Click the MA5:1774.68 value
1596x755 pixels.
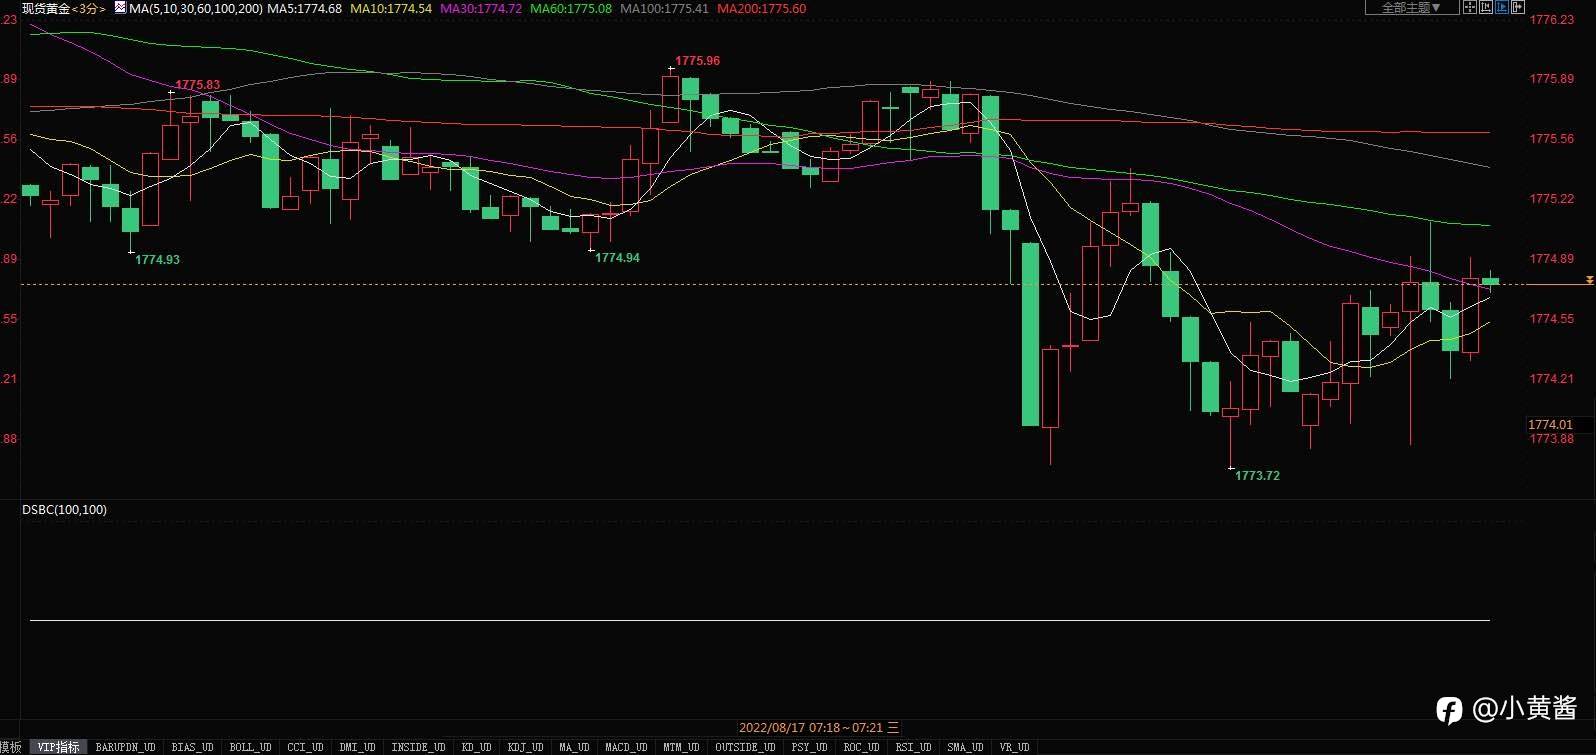coord(304,8)
